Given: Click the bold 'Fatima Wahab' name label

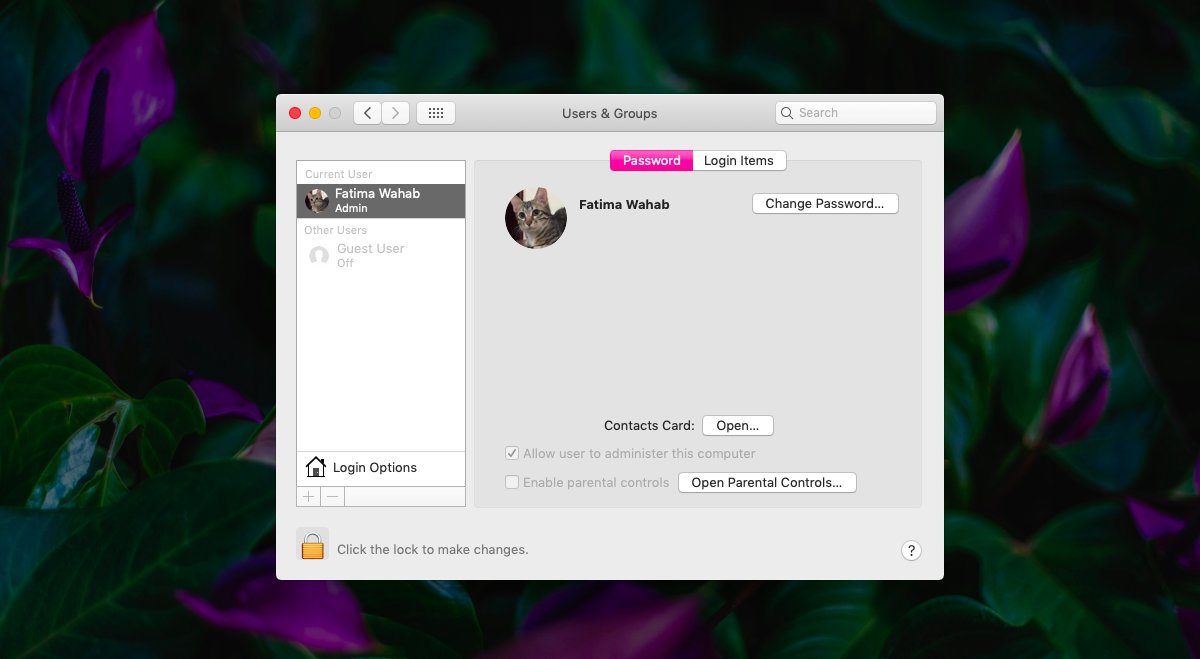Looking at the screenshot, I should click(x=624, y=204).
